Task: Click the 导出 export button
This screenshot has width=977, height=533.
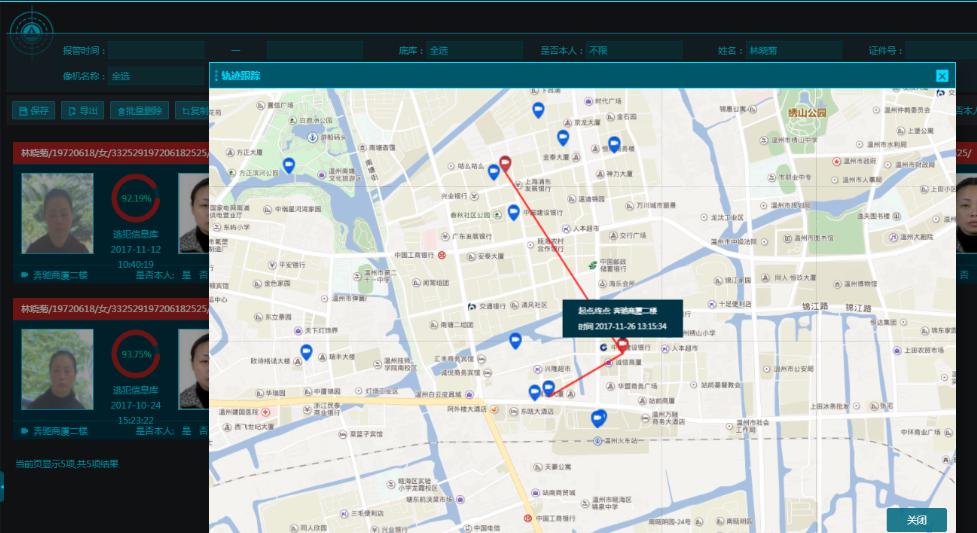Action: [x=82, y=111]
